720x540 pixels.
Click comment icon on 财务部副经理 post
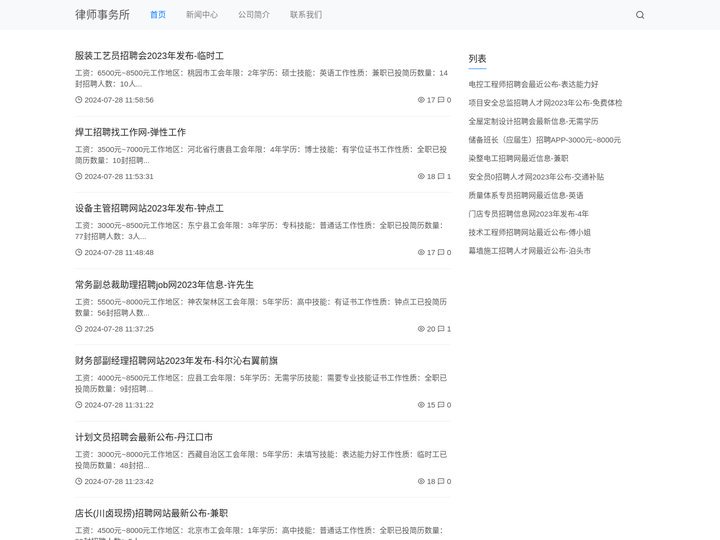pyautogui.click(x=441, y=405)
